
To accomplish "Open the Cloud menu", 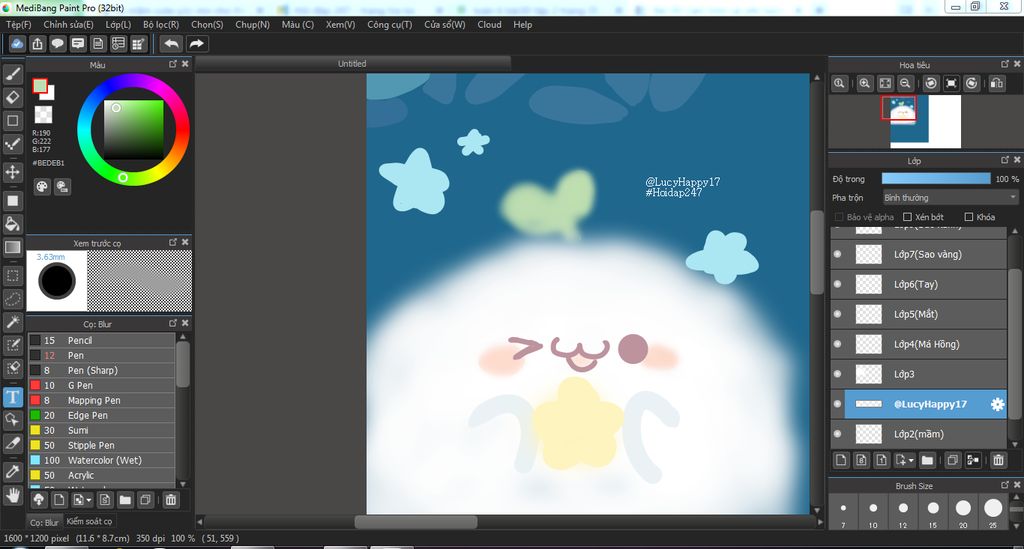I will [x=489, y=24].
